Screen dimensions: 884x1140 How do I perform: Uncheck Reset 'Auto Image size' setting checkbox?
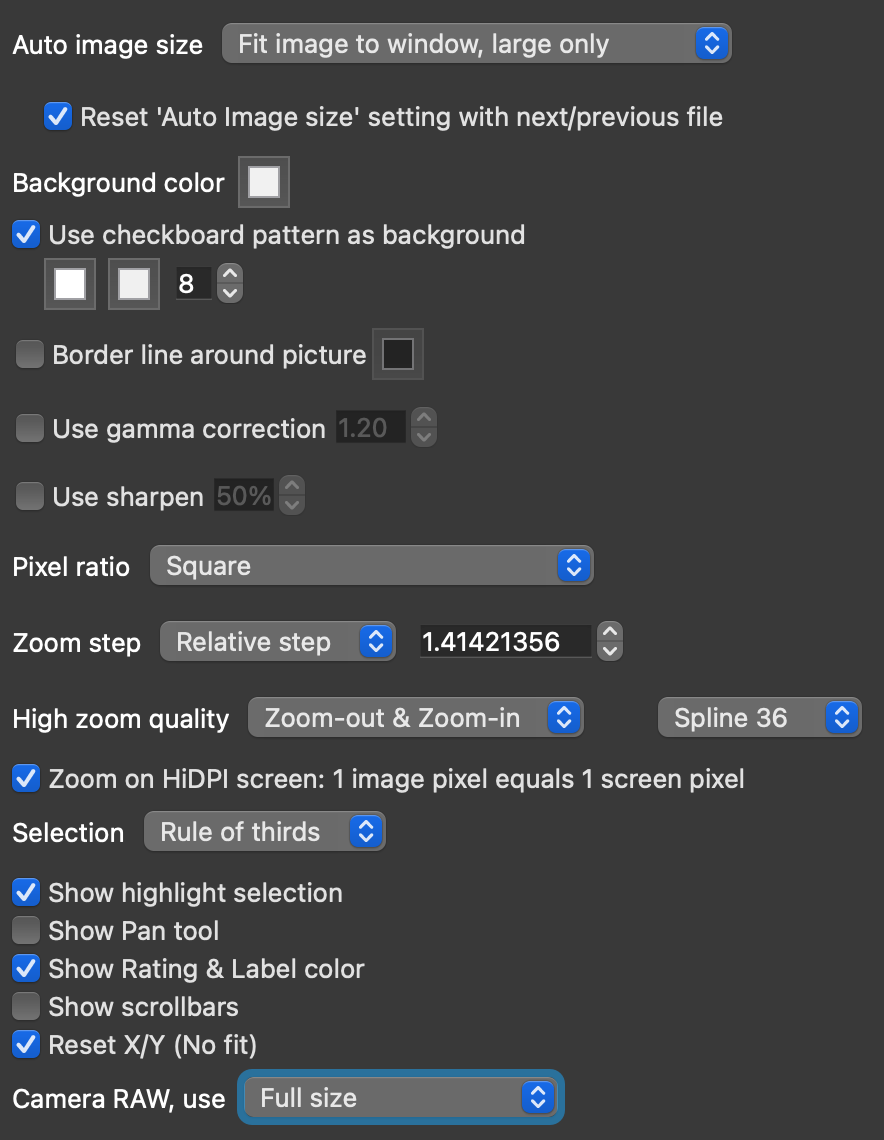click(x=58, y=117)
